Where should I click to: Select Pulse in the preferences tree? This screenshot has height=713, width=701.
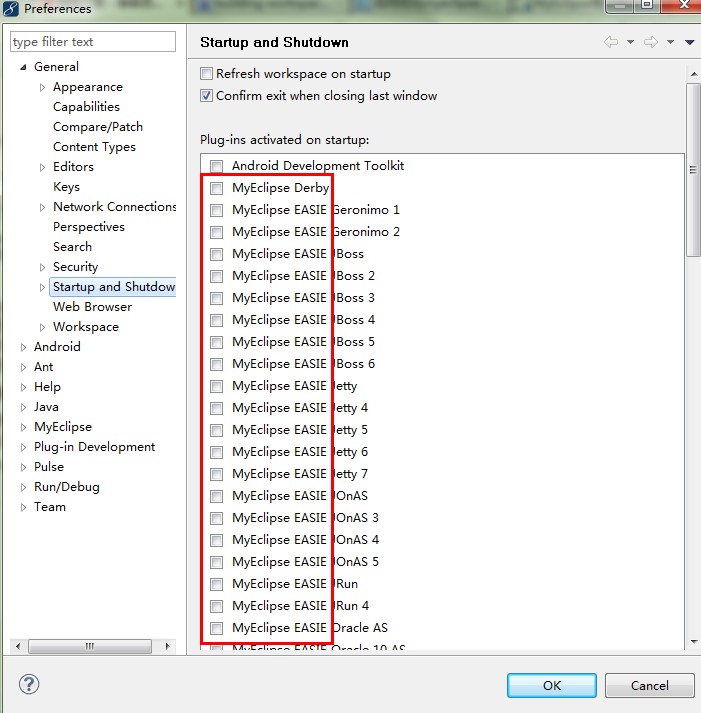(x=49, y=467)
